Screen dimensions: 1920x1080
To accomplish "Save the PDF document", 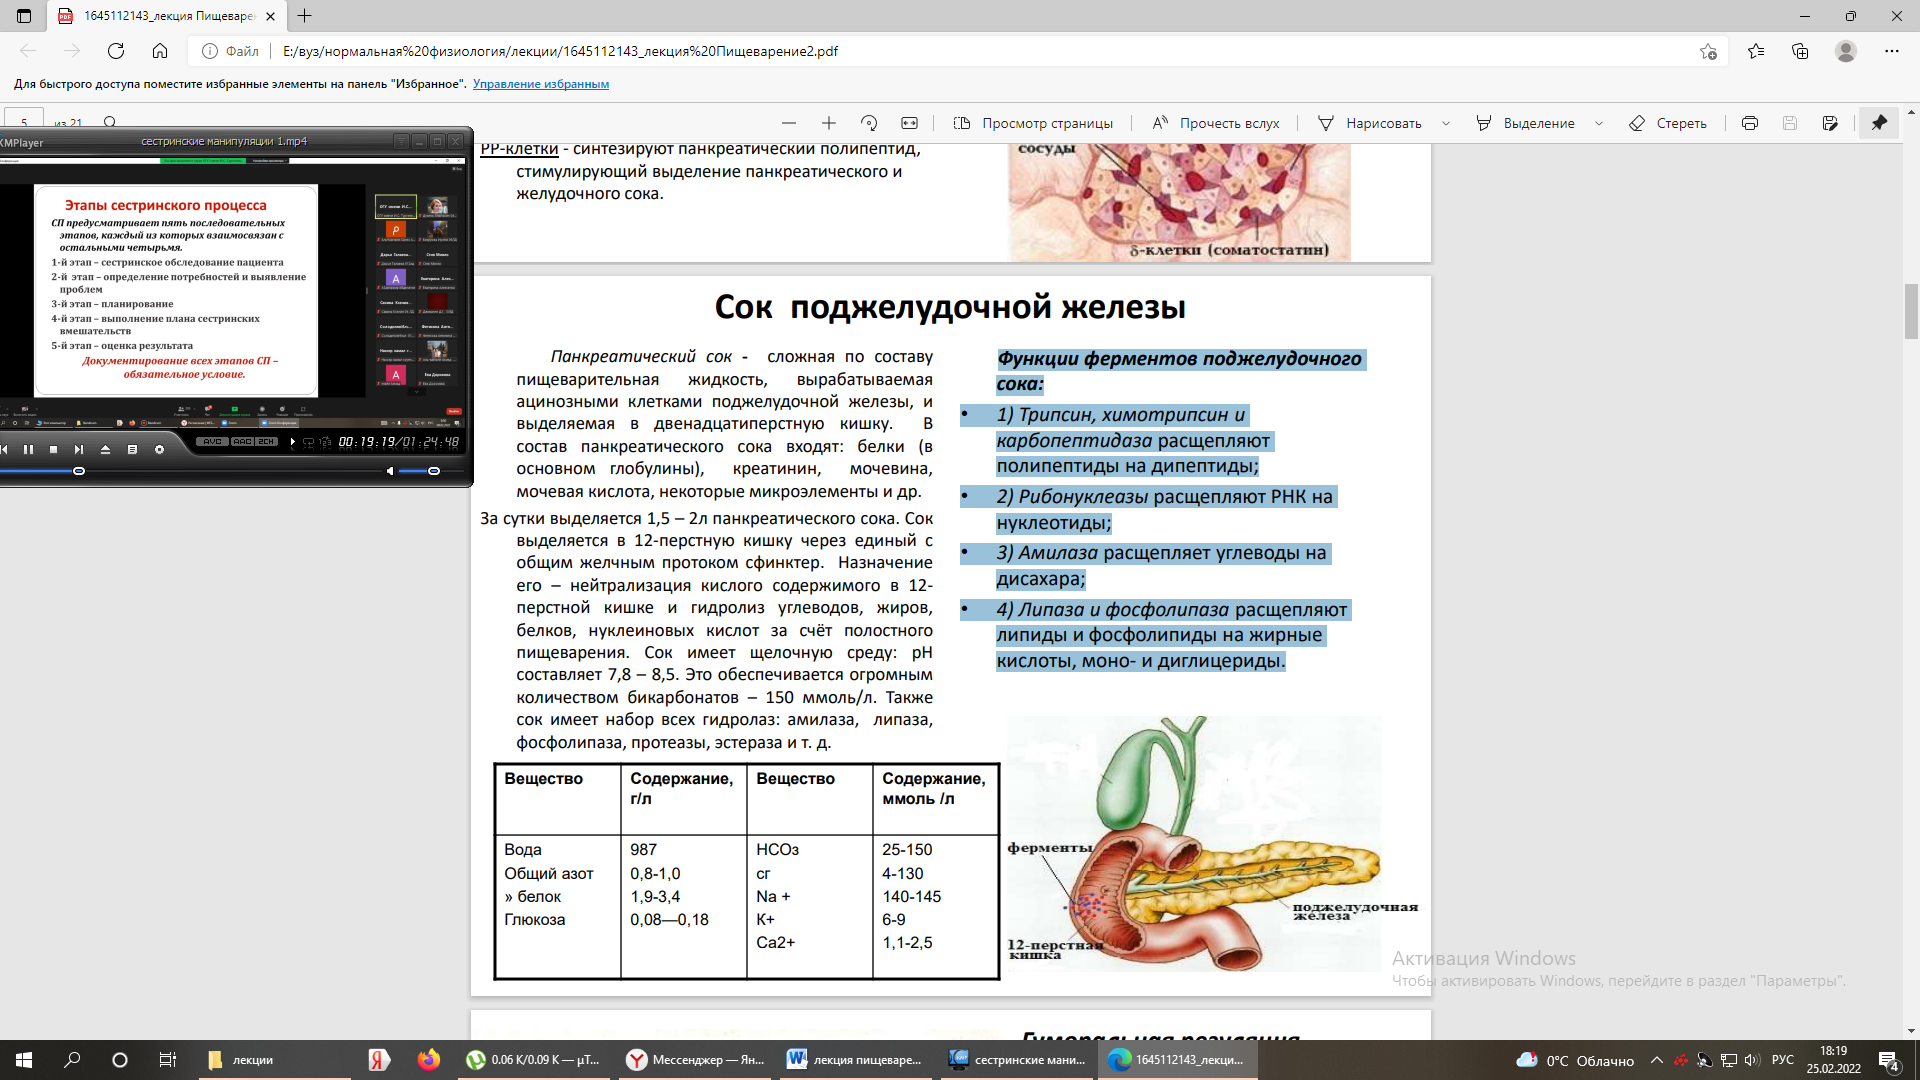I will click(x=1790, y=123).
